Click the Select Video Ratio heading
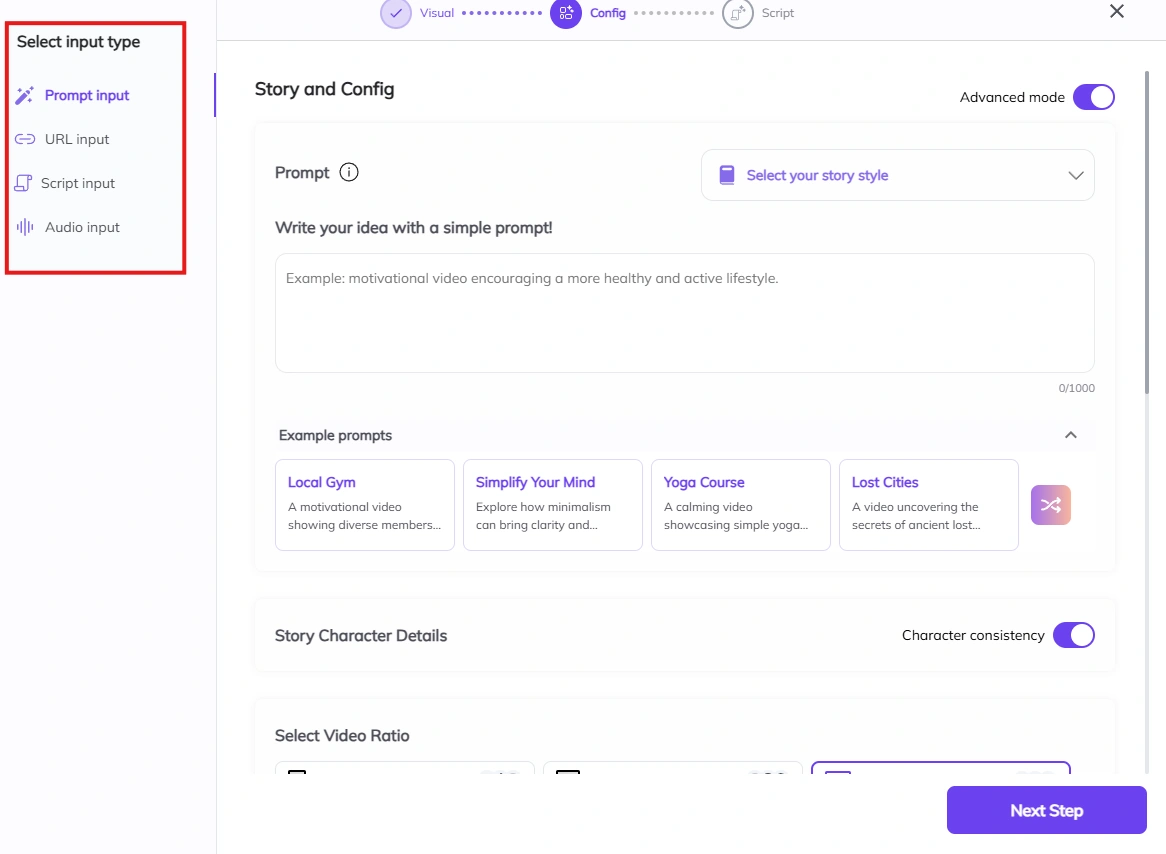Screen dimensions: 1166x854 point(342,736)
